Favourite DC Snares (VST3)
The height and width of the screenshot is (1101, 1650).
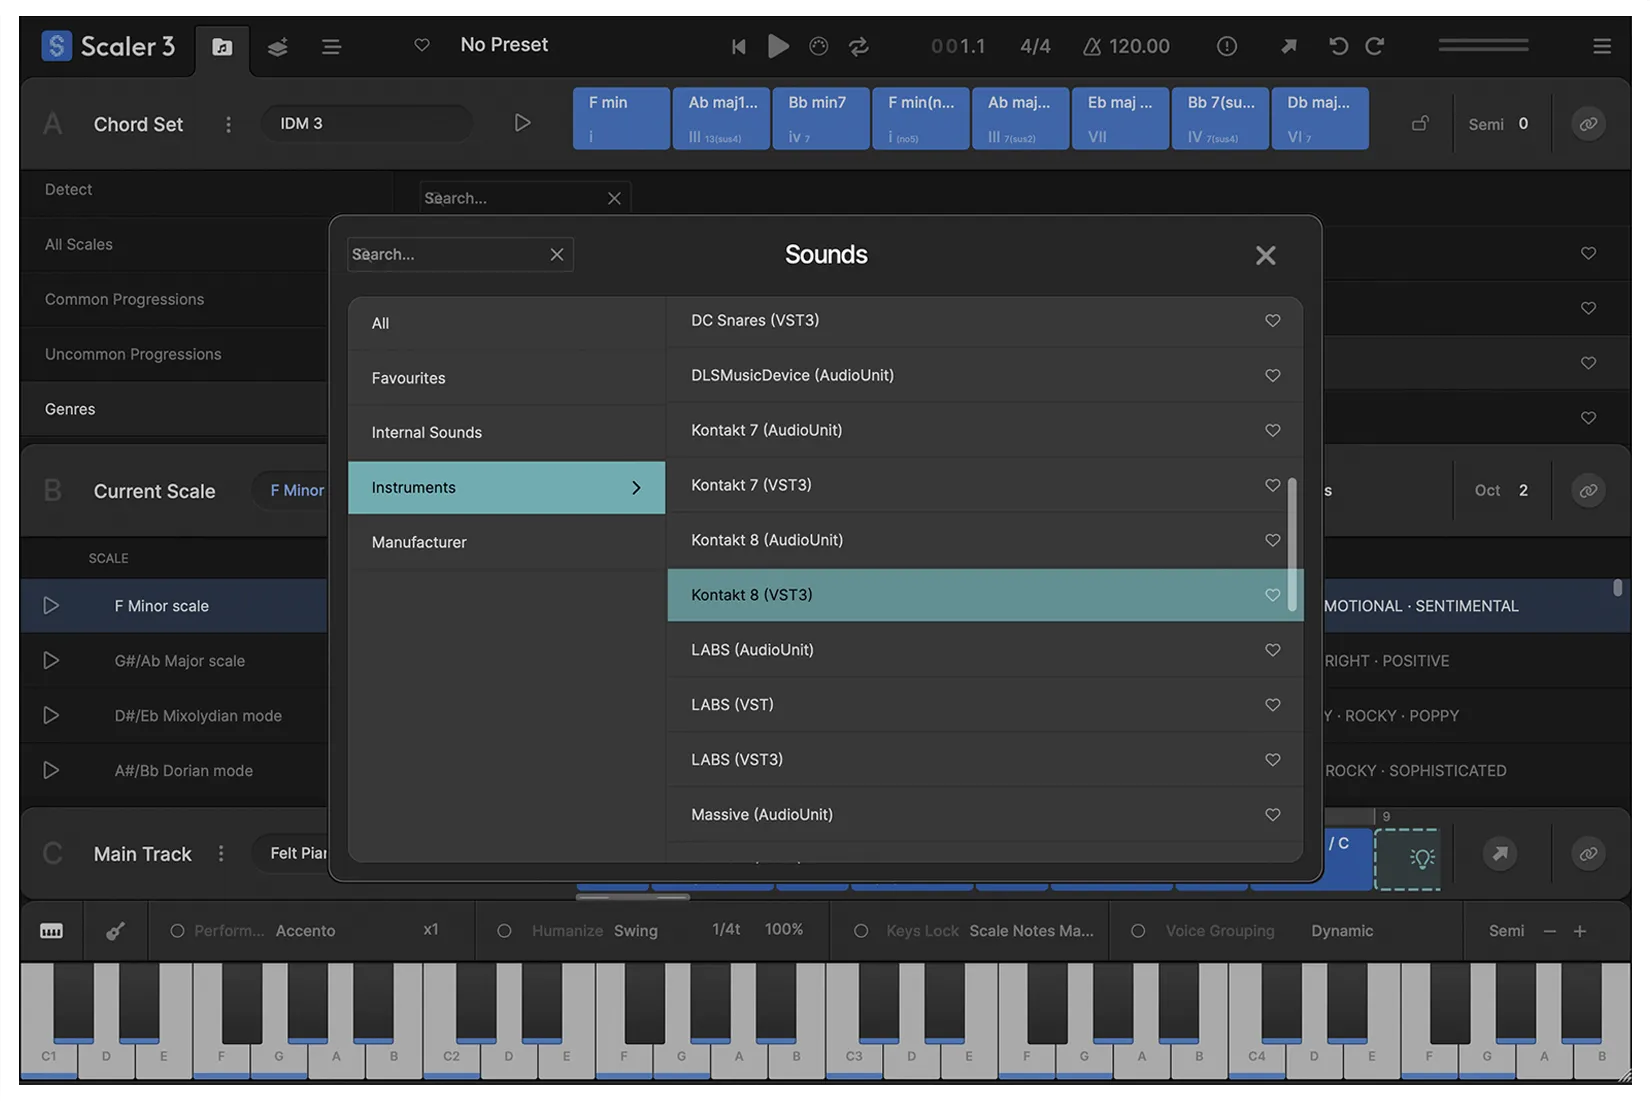click(1272, 321)
